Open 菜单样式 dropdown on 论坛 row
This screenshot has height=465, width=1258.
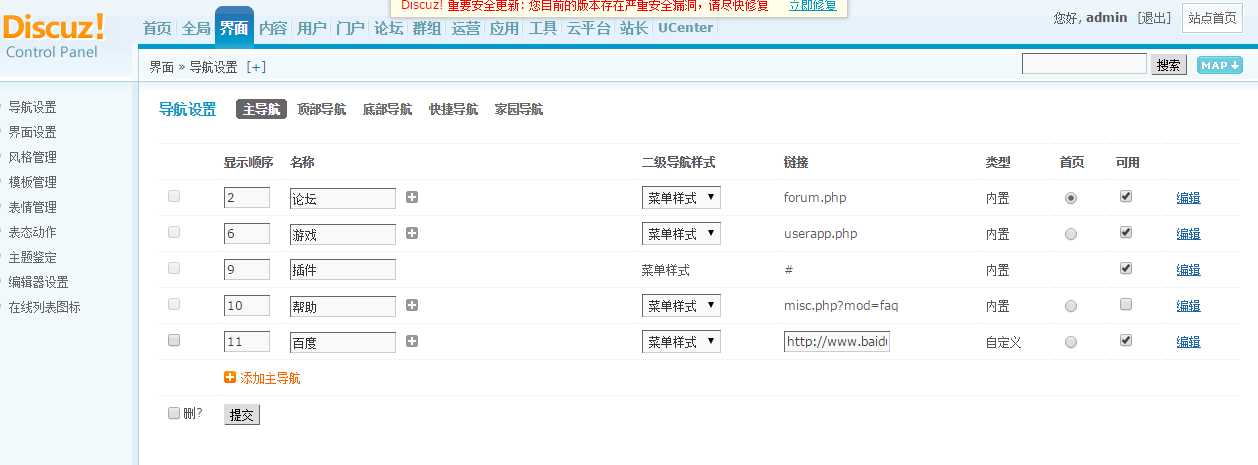(x=681, y=198)
